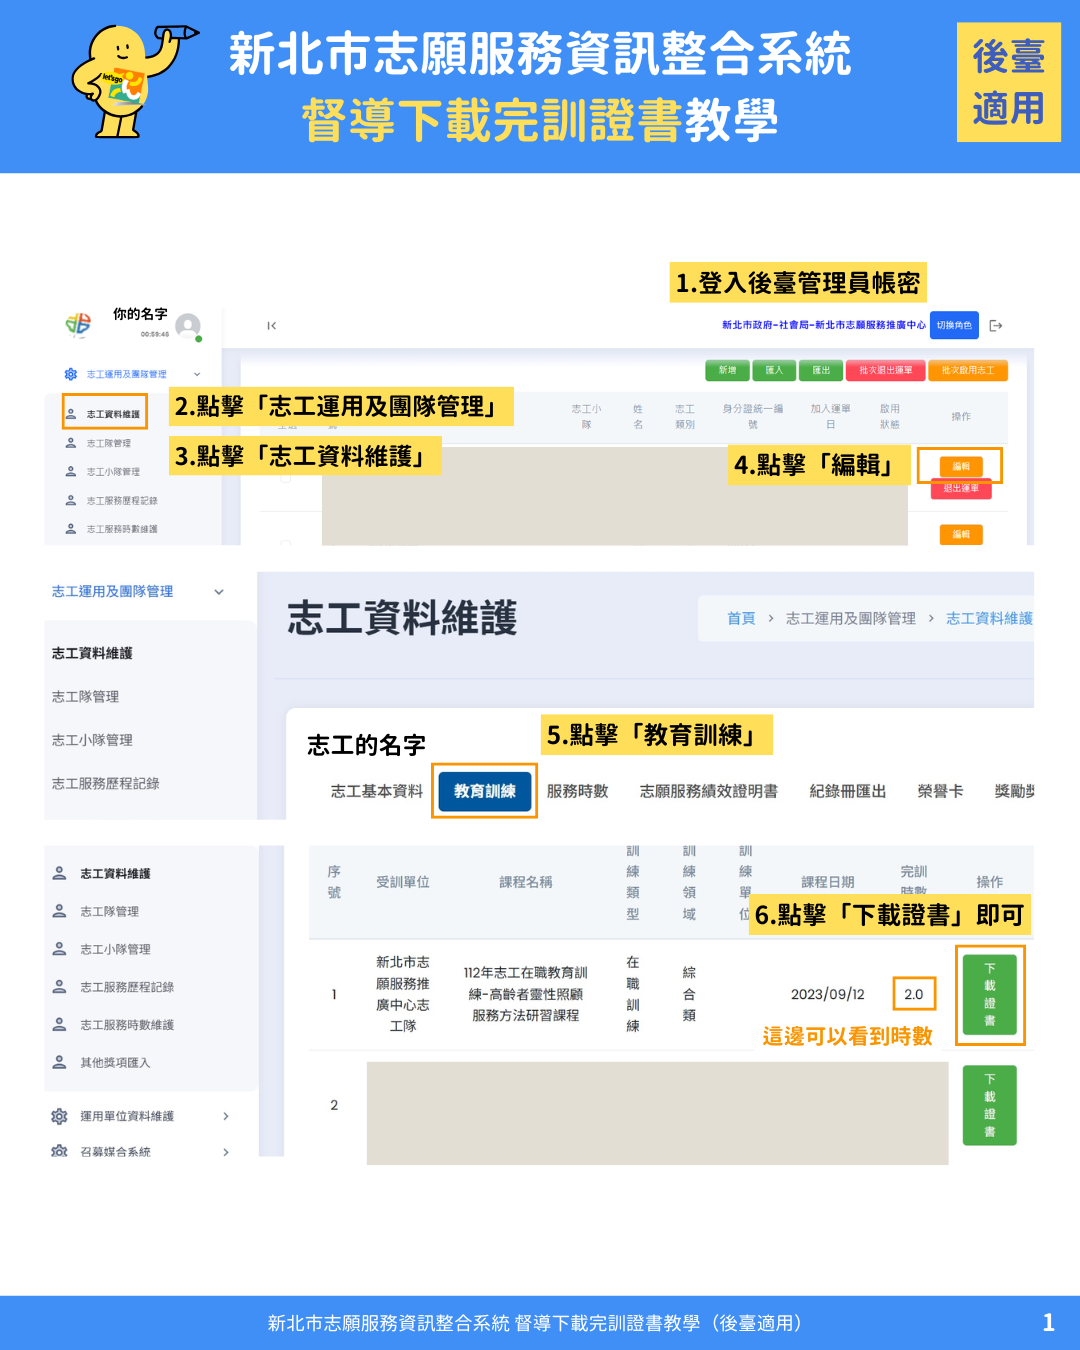Open the 志願服務績效證明書 tab
The height and width of the screenshot is (1350, 1080).
point(709,791)
